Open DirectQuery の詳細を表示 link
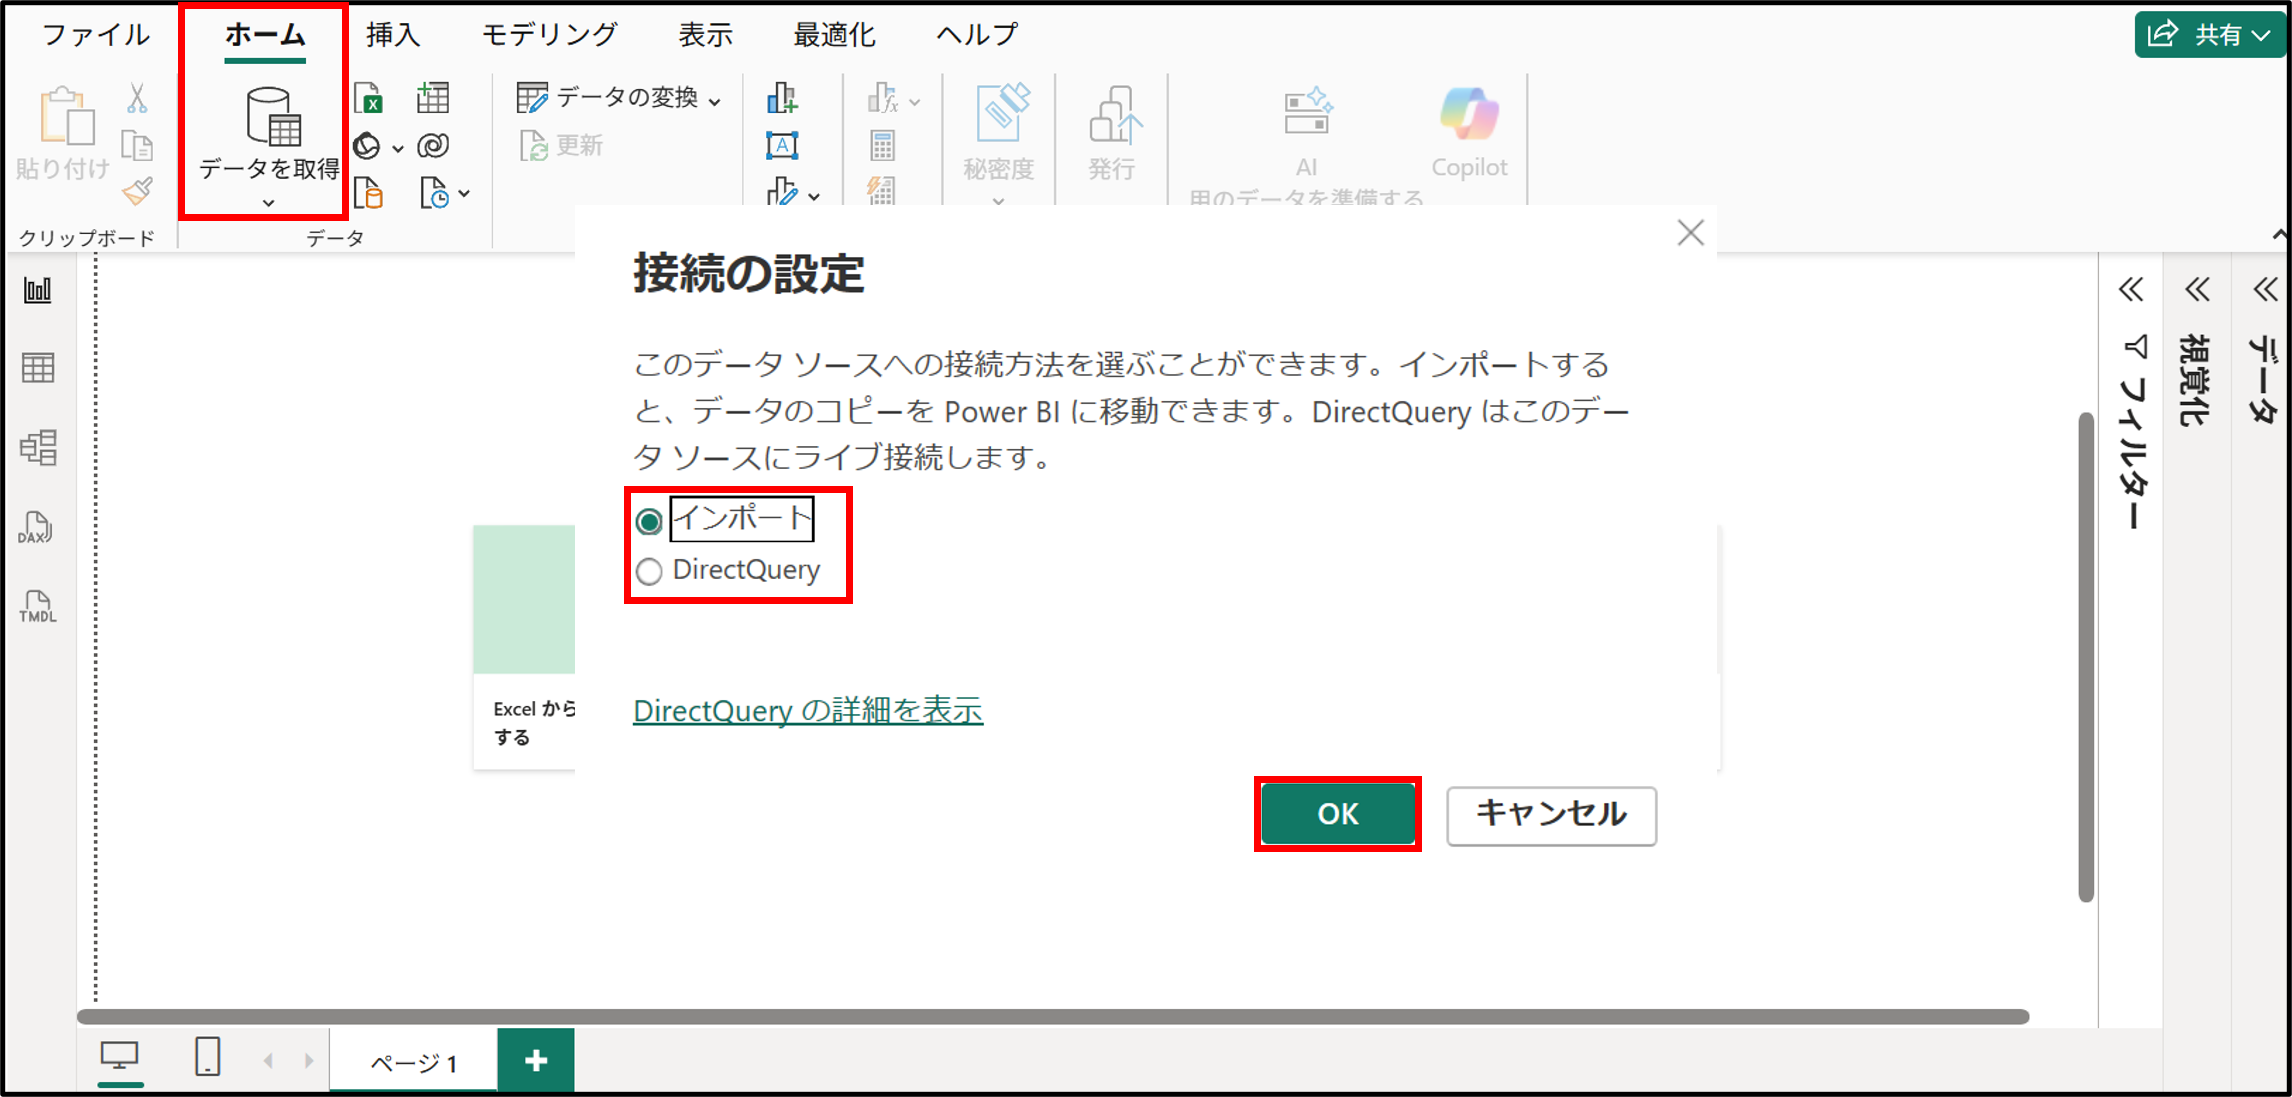 coord(807,711)
